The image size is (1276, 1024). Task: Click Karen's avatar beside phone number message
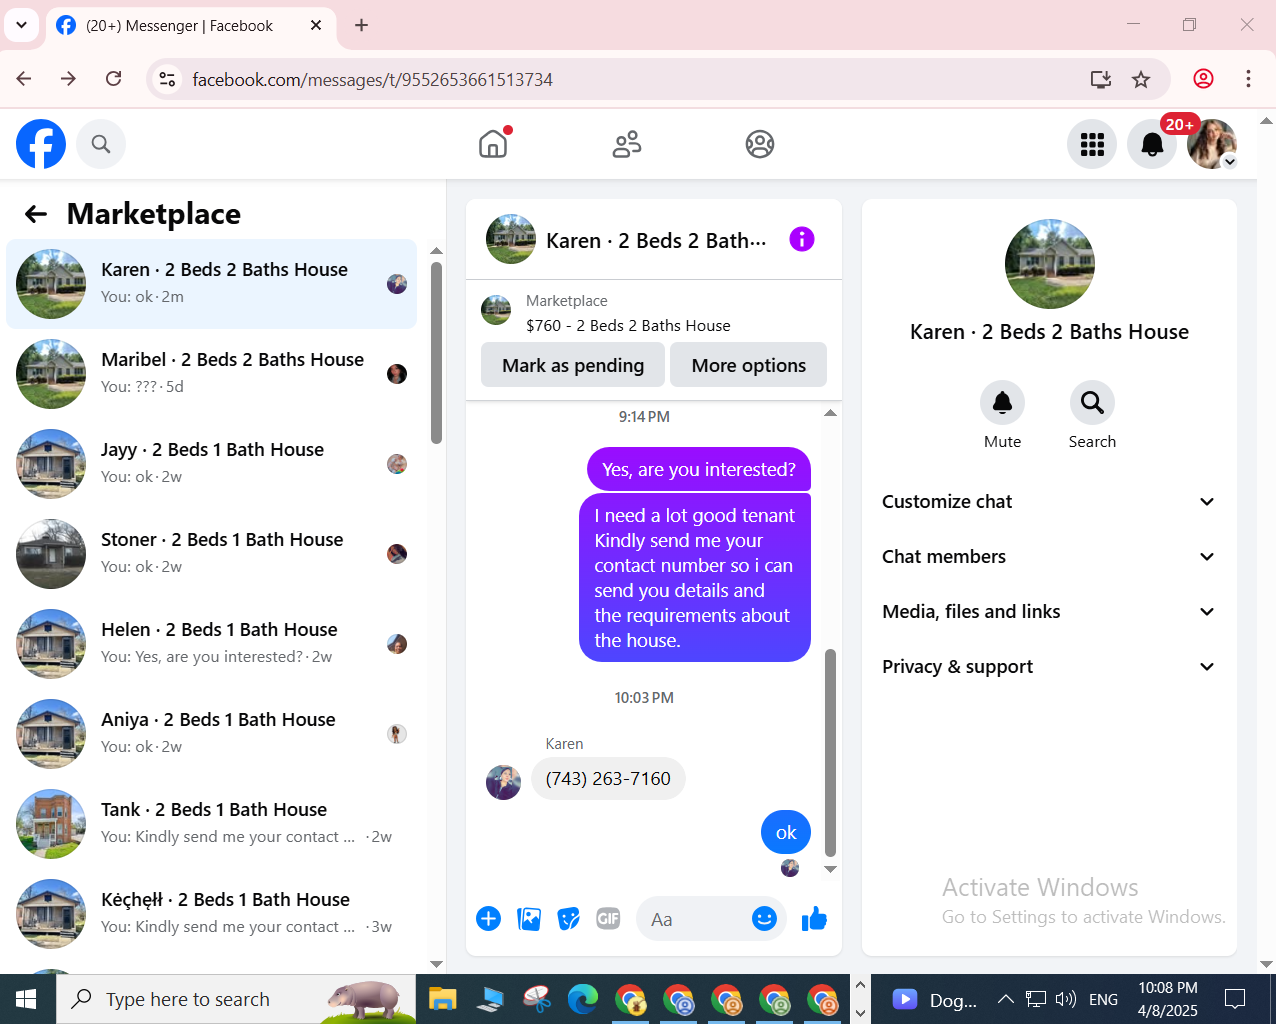[503, 783]
